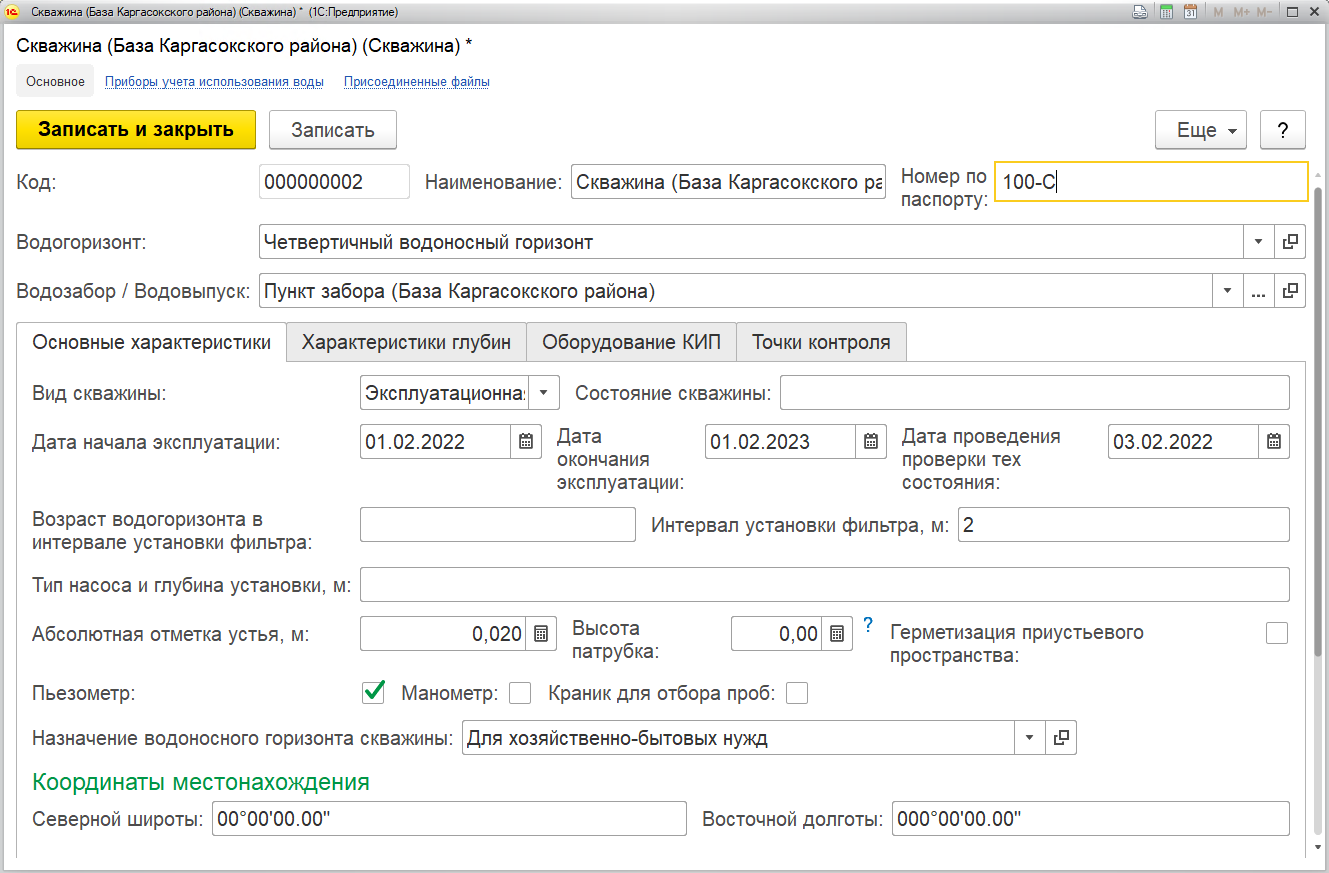1329x873 pixels.
Task: Click the Состояние скважины field
Action: click(1035, 393)
